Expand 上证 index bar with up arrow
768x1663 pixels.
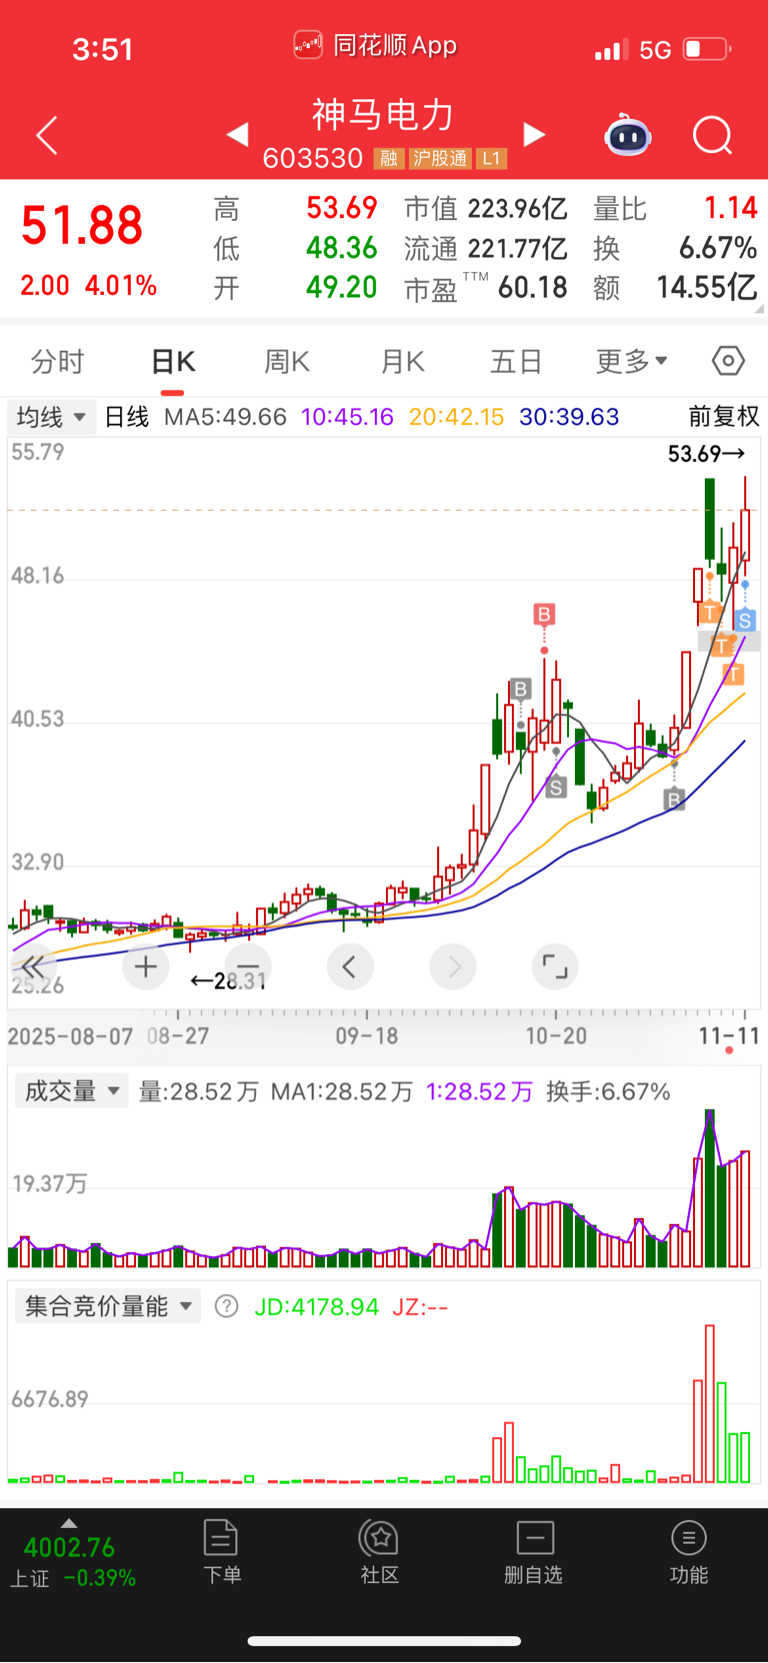point(69,1523)
